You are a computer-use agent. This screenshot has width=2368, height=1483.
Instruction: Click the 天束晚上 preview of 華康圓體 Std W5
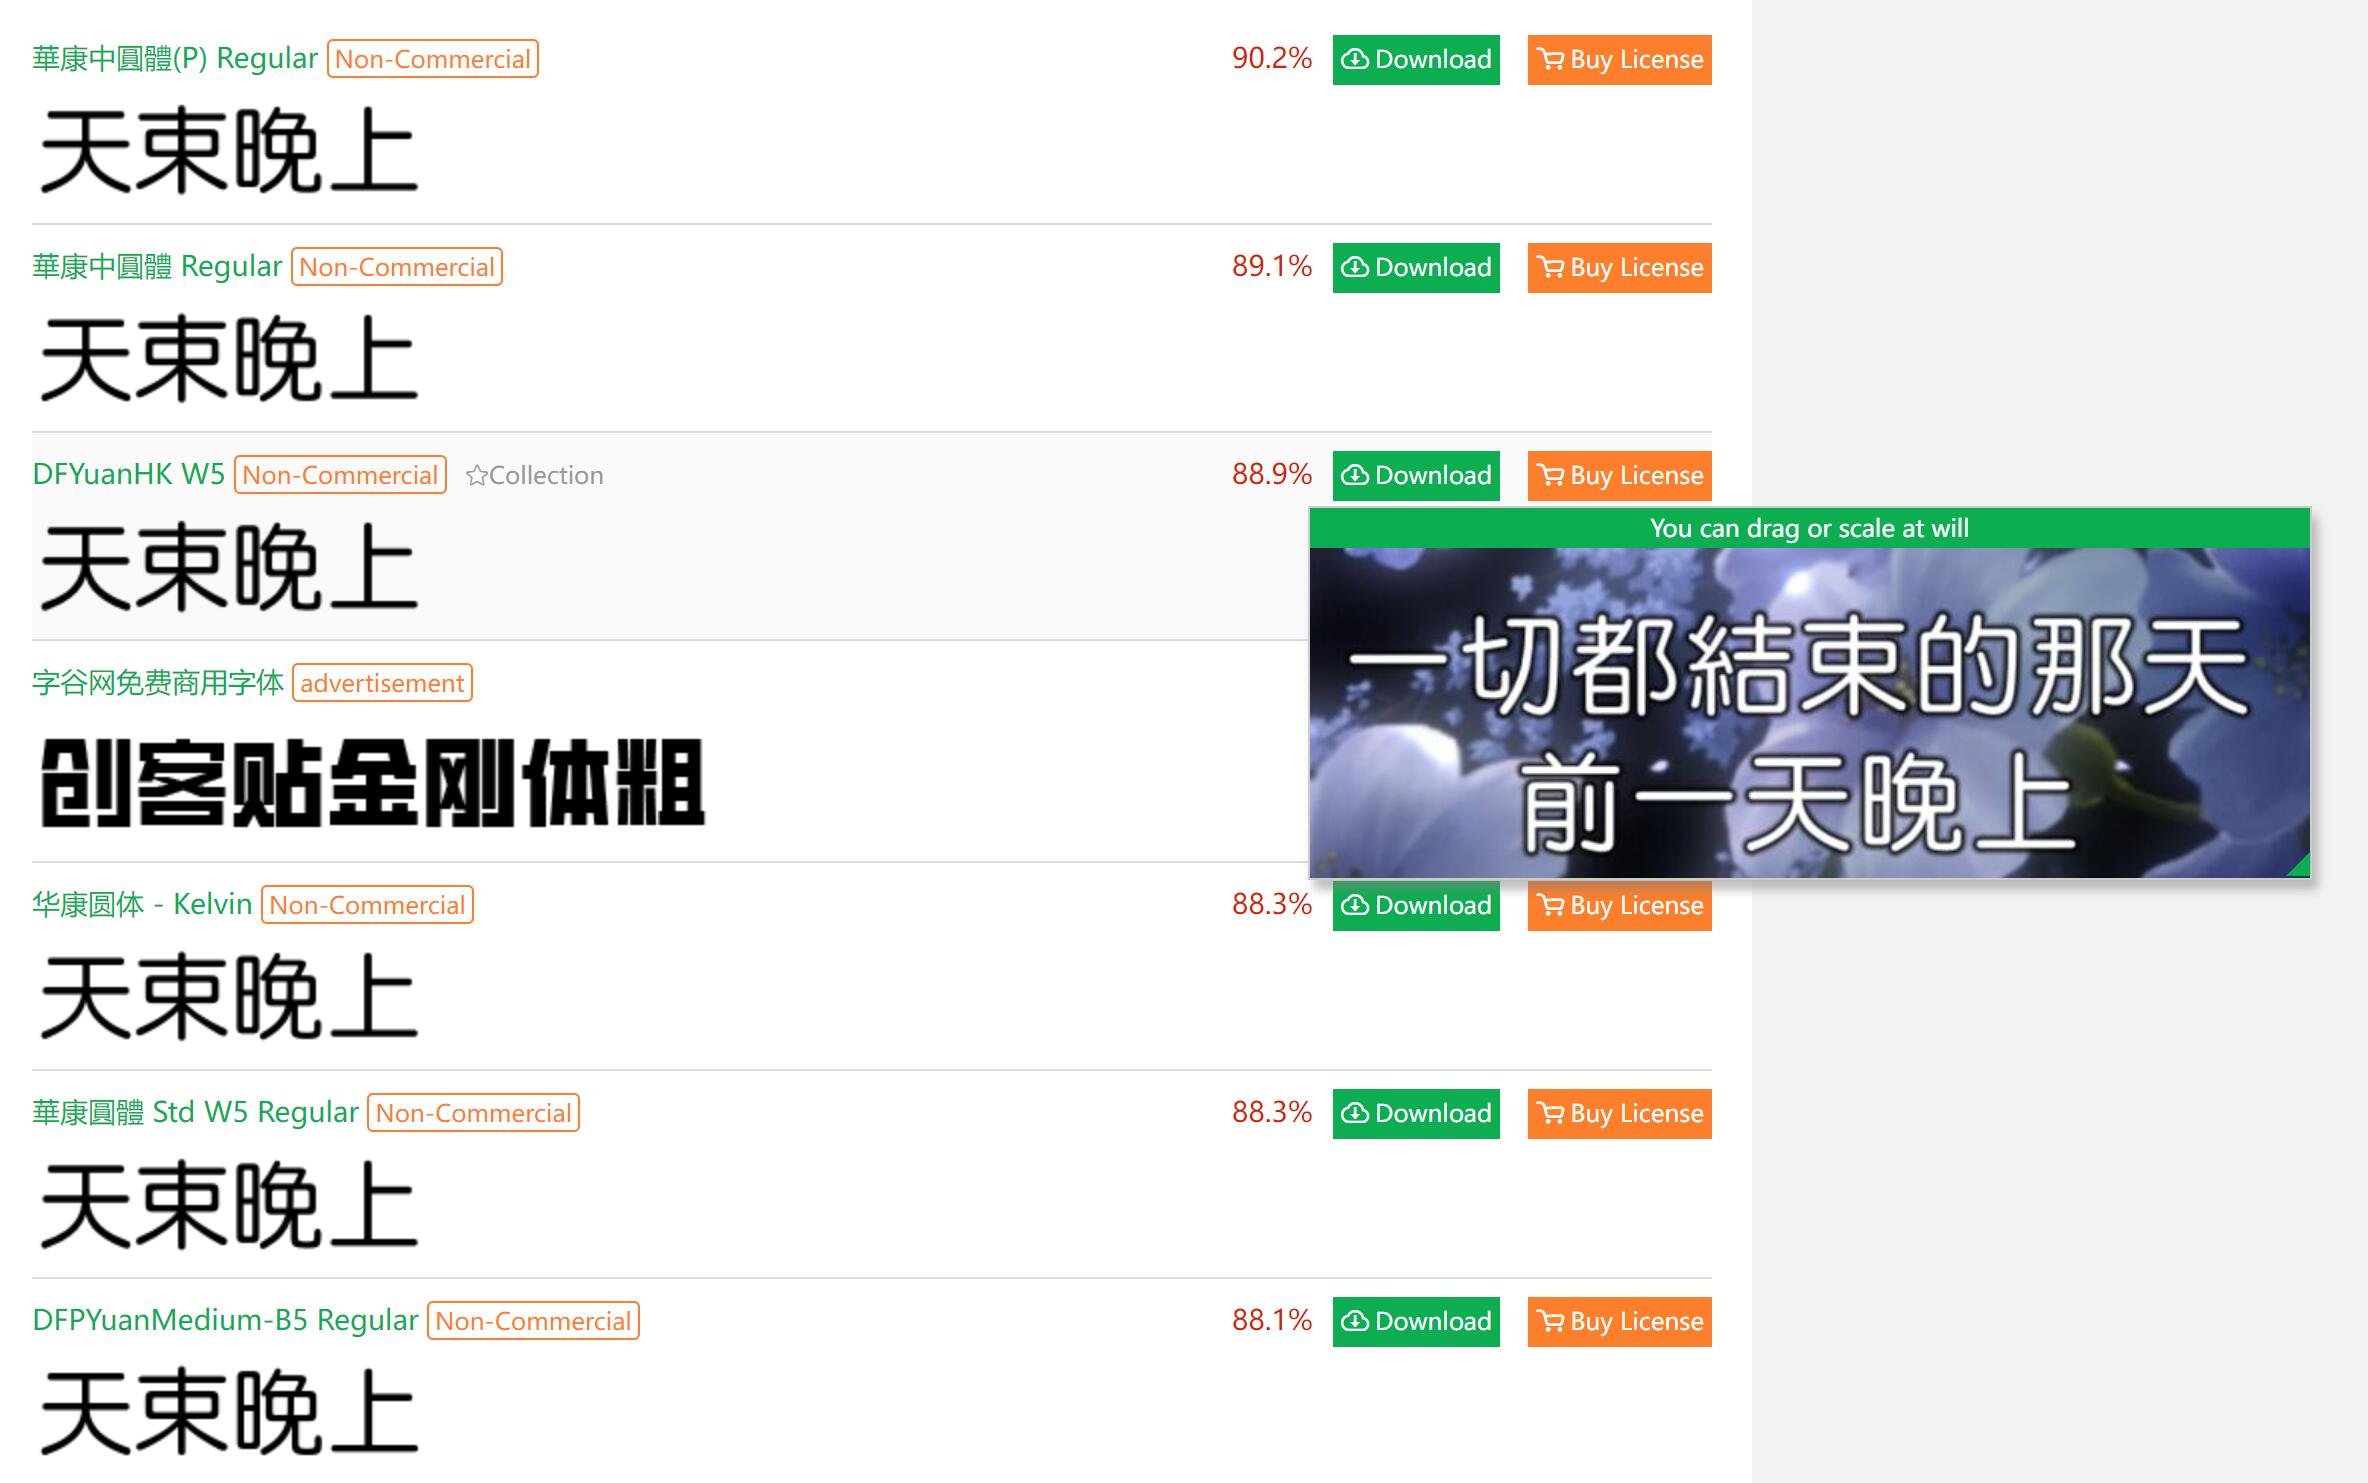tap(229, 1205)
